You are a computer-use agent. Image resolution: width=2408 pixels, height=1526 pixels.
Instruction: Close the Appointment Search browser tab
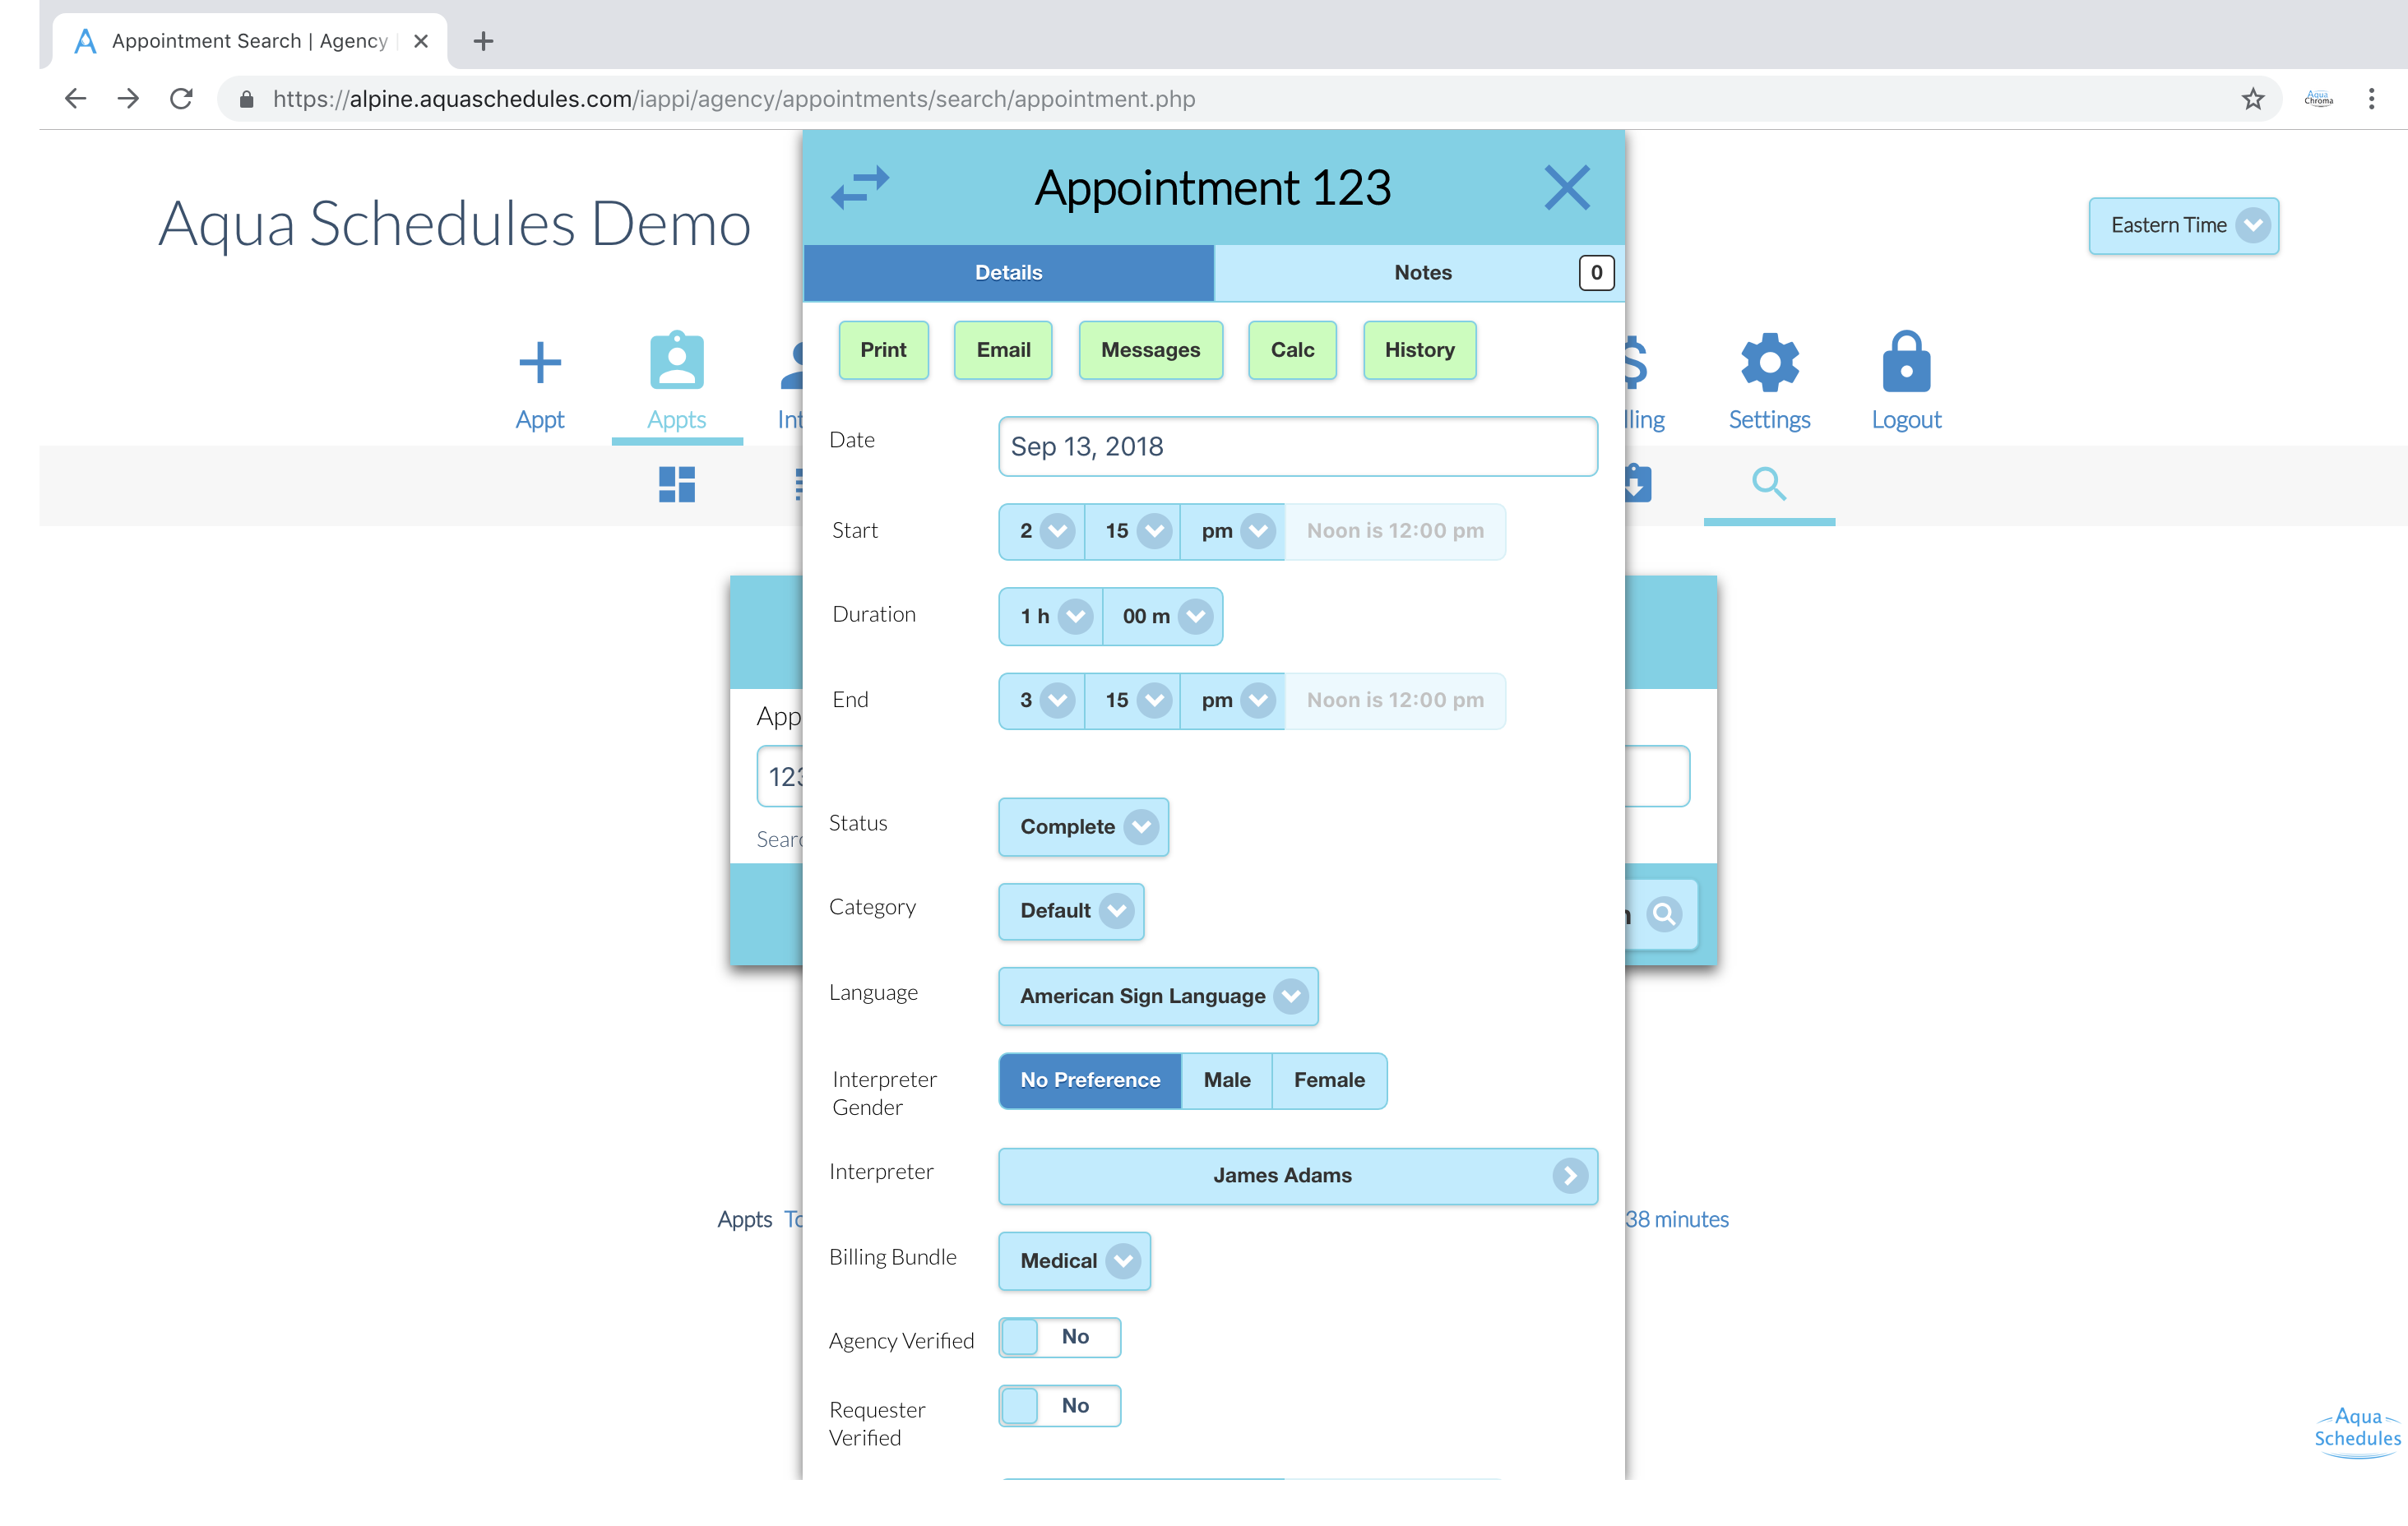pyautogui.click(x=421, y=41)
